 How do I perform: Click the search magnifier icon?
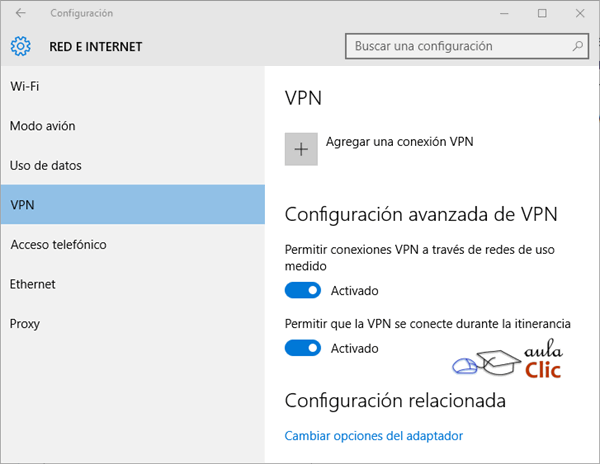tap(578, 46)
